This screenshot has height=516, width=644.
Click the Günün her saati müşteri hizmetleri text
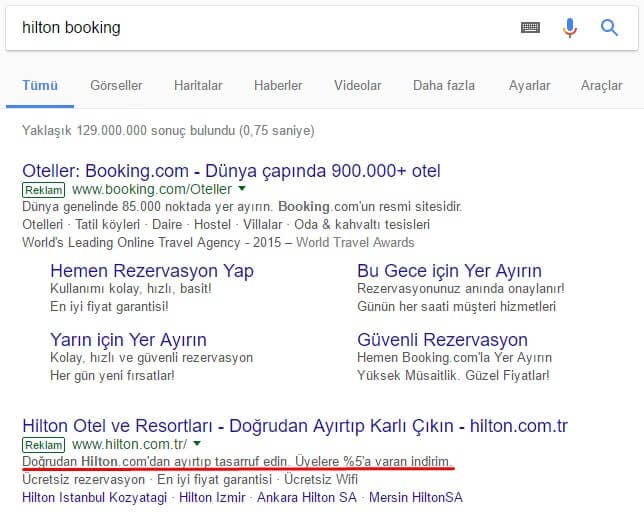[x=456, y=306]
